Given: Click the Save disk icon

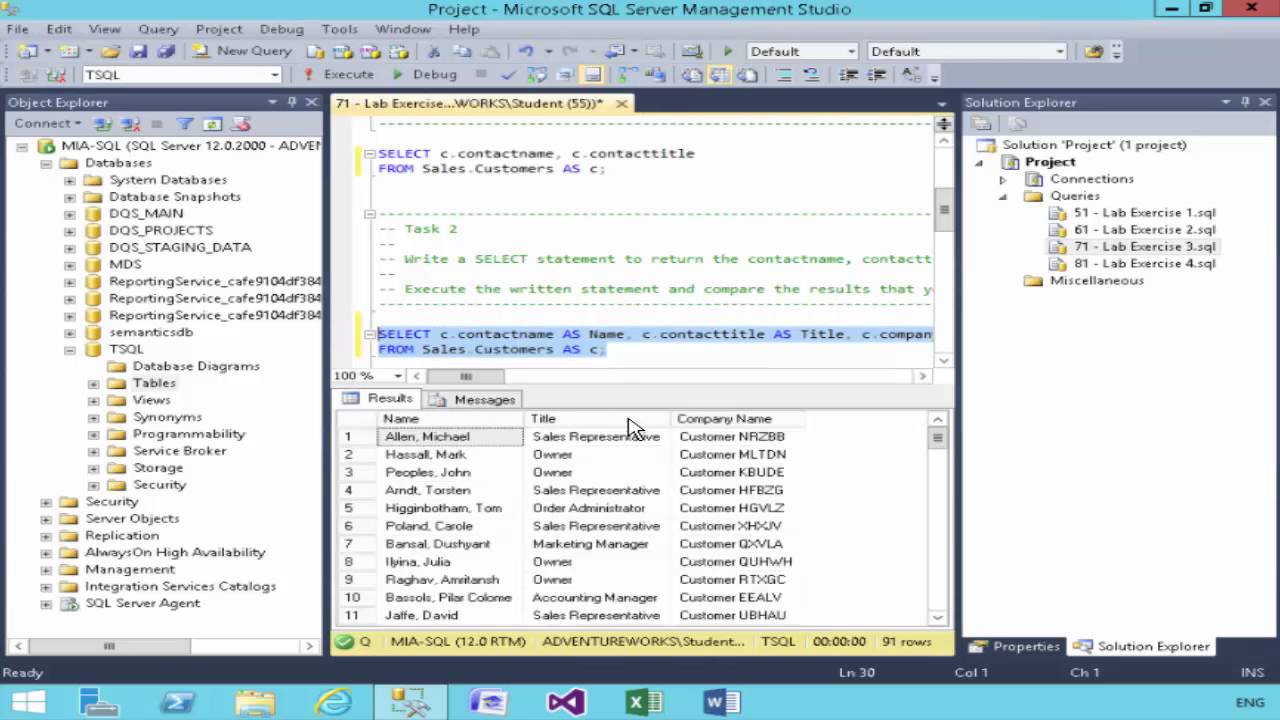Looking at the screenshot, I should 139,51.
